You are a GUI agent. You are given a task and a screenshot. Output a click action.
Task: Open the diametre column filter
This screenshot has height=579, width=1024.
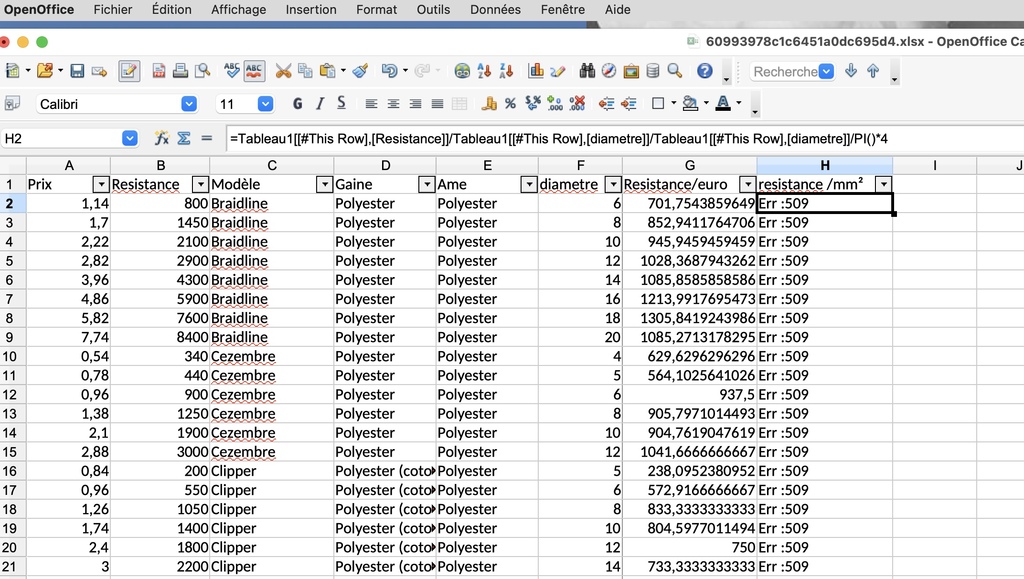(x=613, y=185)
